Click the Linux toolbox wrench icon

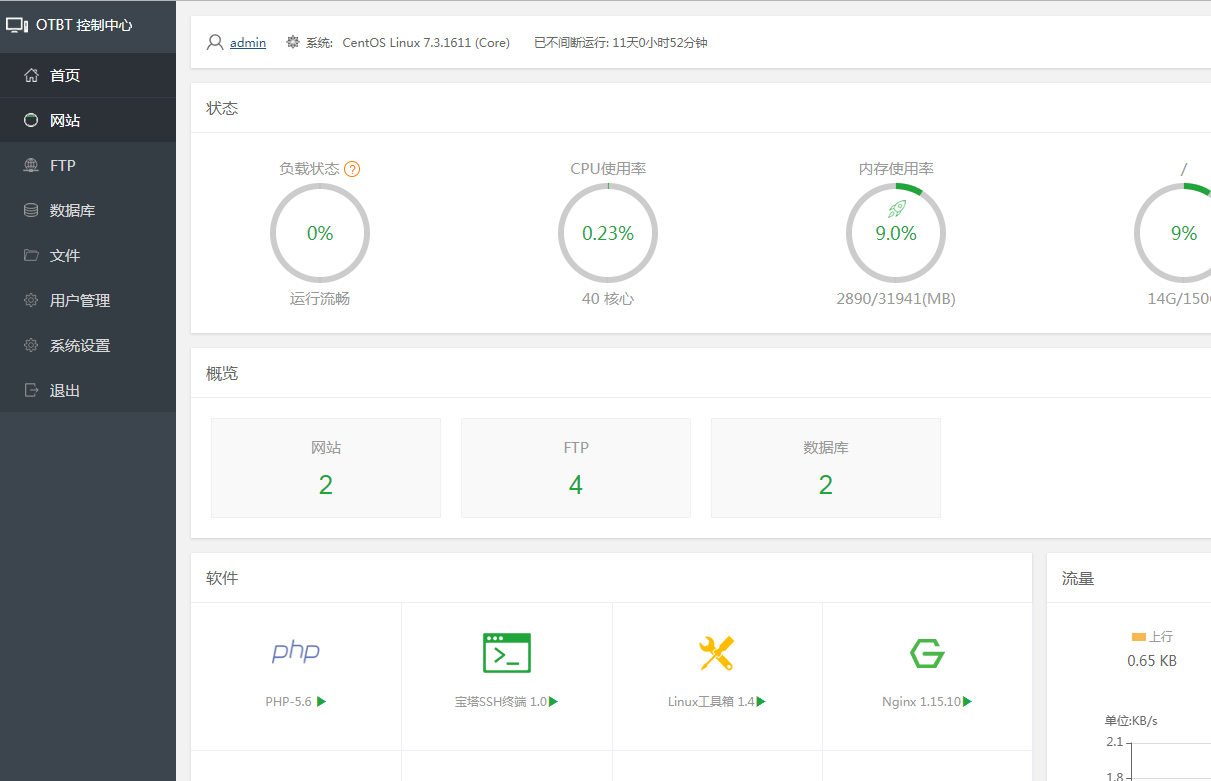point(717,653)
